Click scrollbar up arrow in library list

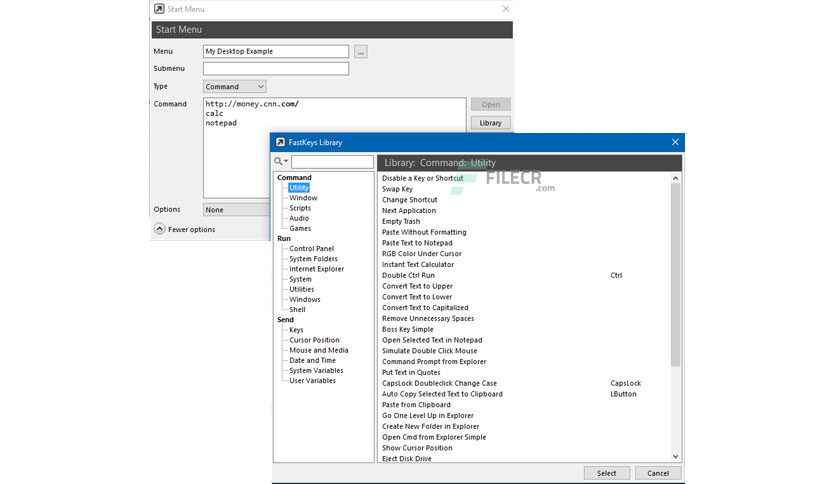(676, 178)
